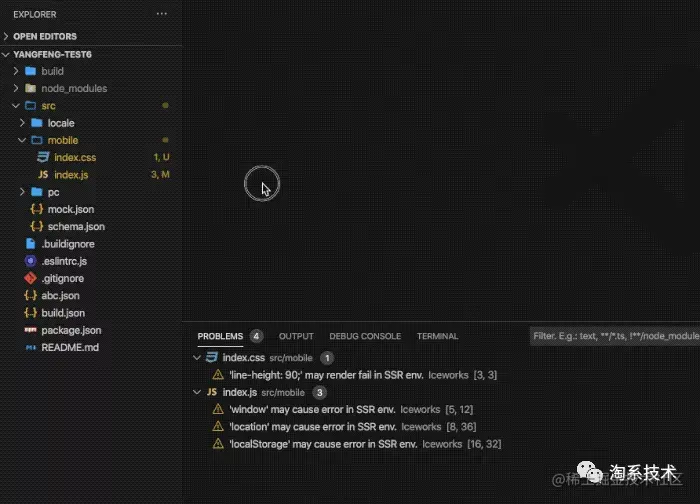Image resolution: width=700 pixels, height=504 pixels.
Task: Open schema.json file
Action: [76, 226]
